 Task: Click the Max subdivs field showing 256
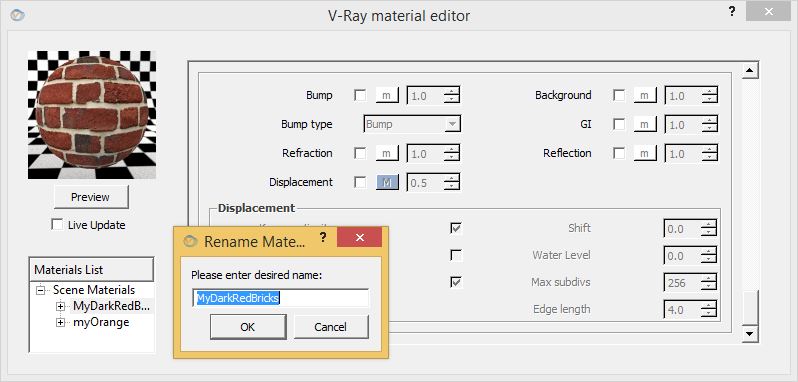point(682,282)
